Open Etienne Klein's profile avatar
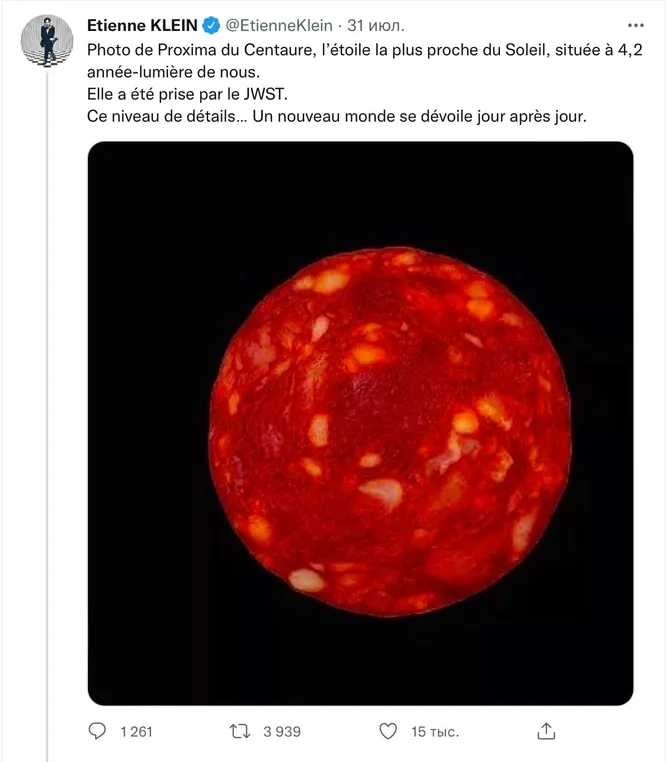This screenshot has height=762, width=666. (x=47, y=41)
